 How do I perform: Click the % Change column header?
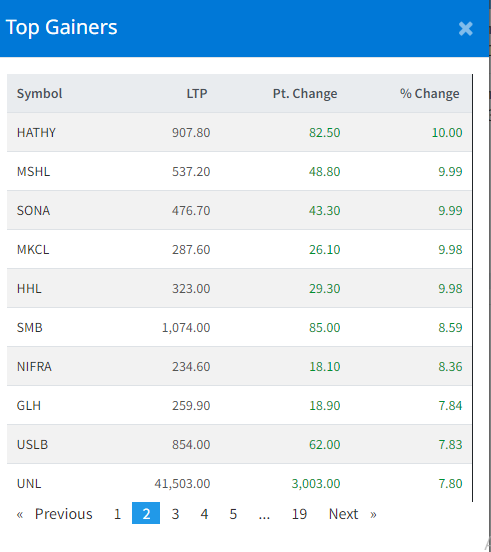point(429,94)
